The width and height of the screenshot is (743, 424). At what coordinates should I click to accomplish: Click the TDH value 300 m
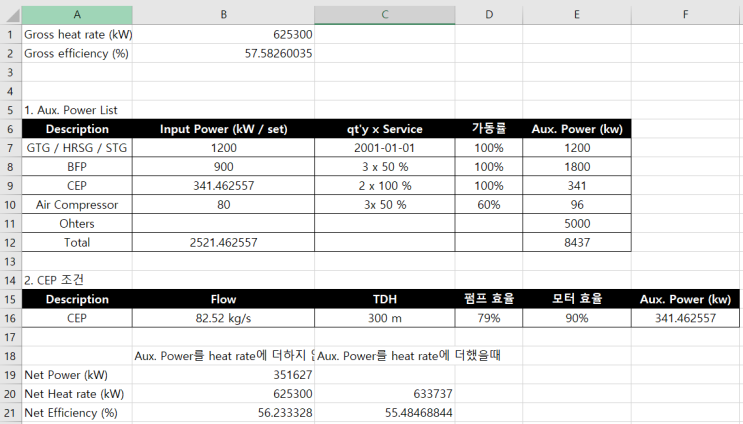pyautogui.click(x=383, y=318)
